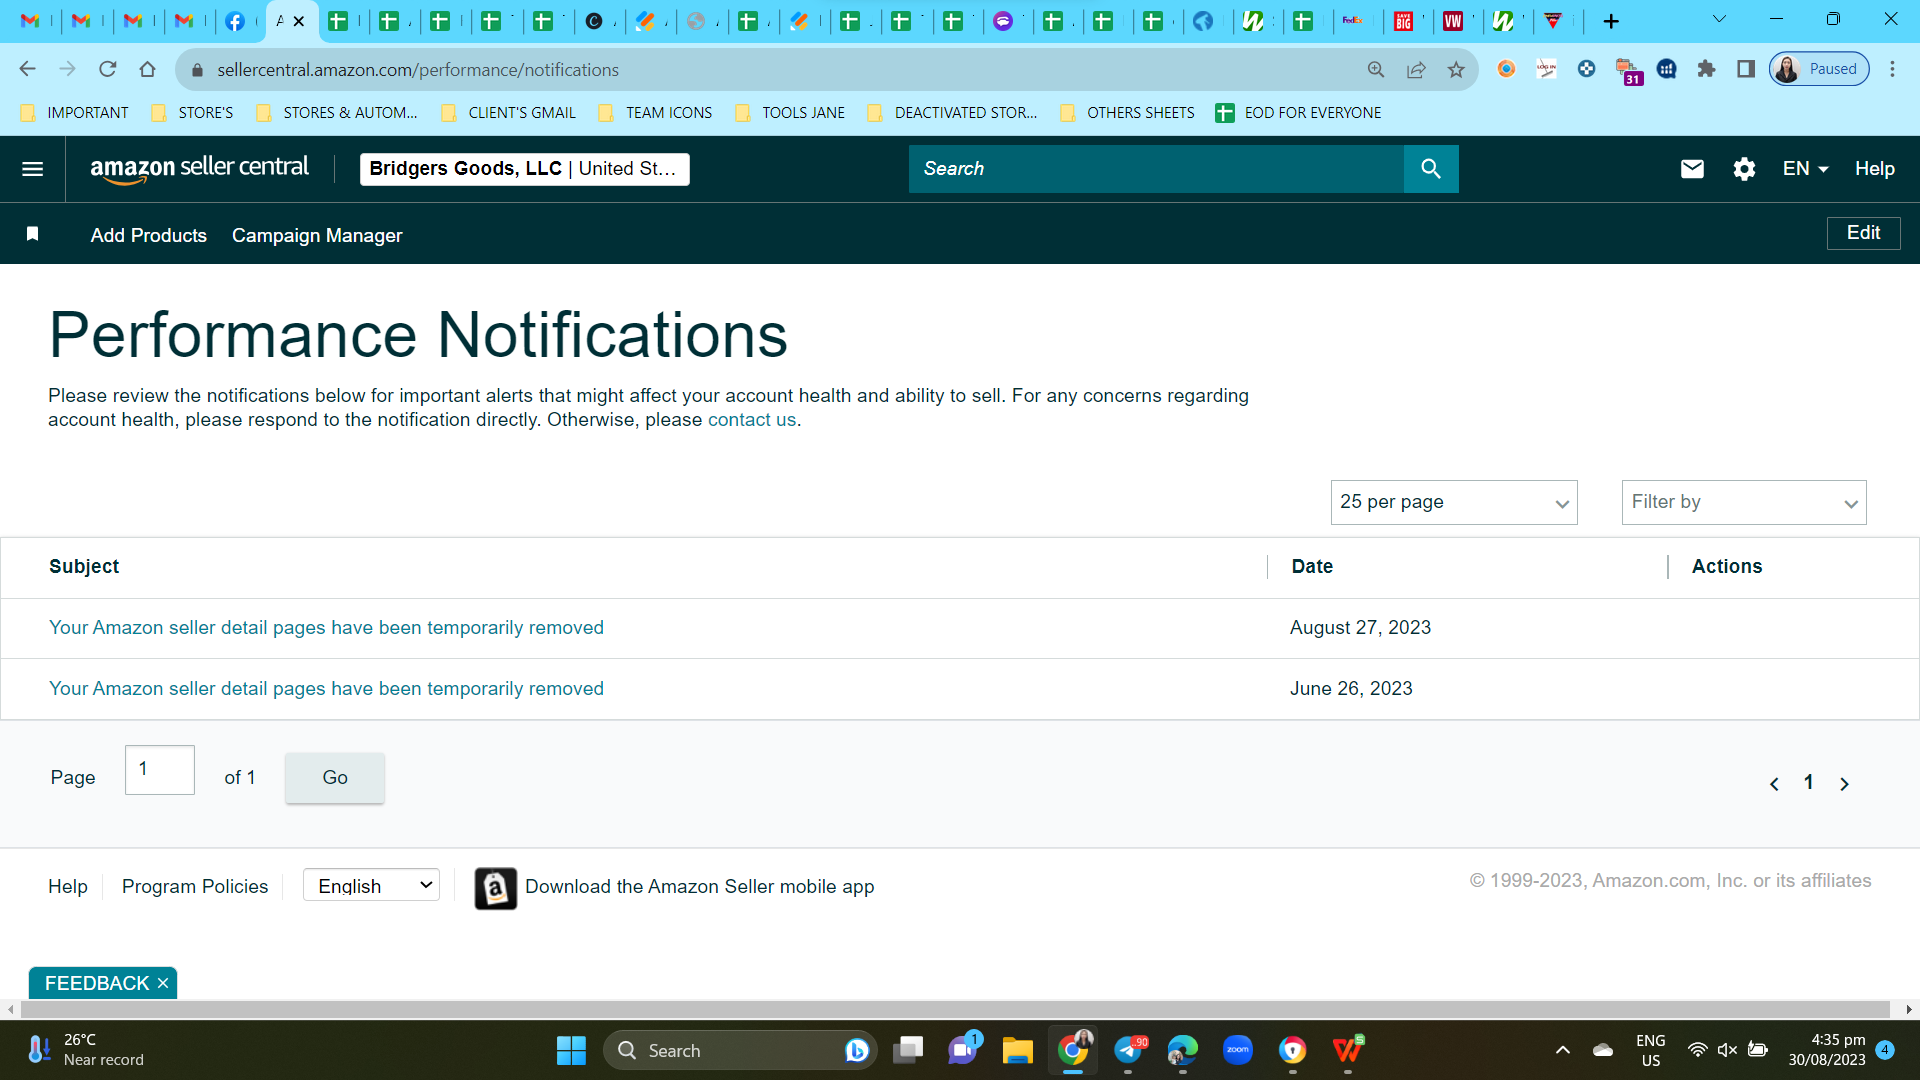Open the EN language dropdown
This screenshot has width=1920, height=1080.
point(1805,169)
